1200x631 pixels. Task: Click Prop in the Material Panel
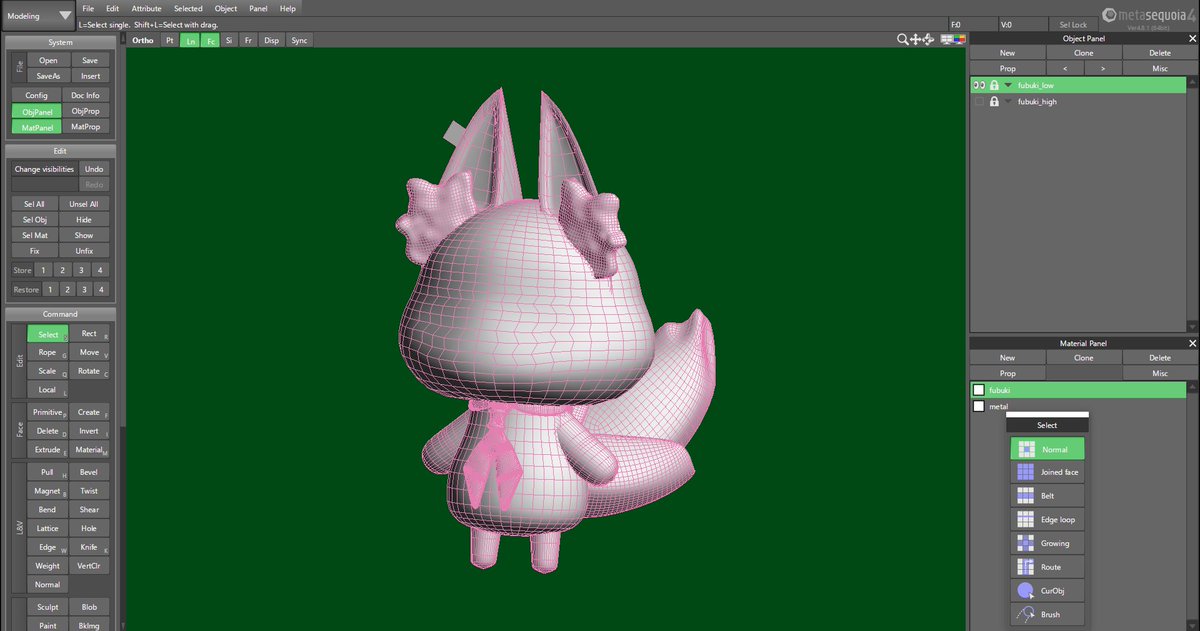tap(1008, 373)
